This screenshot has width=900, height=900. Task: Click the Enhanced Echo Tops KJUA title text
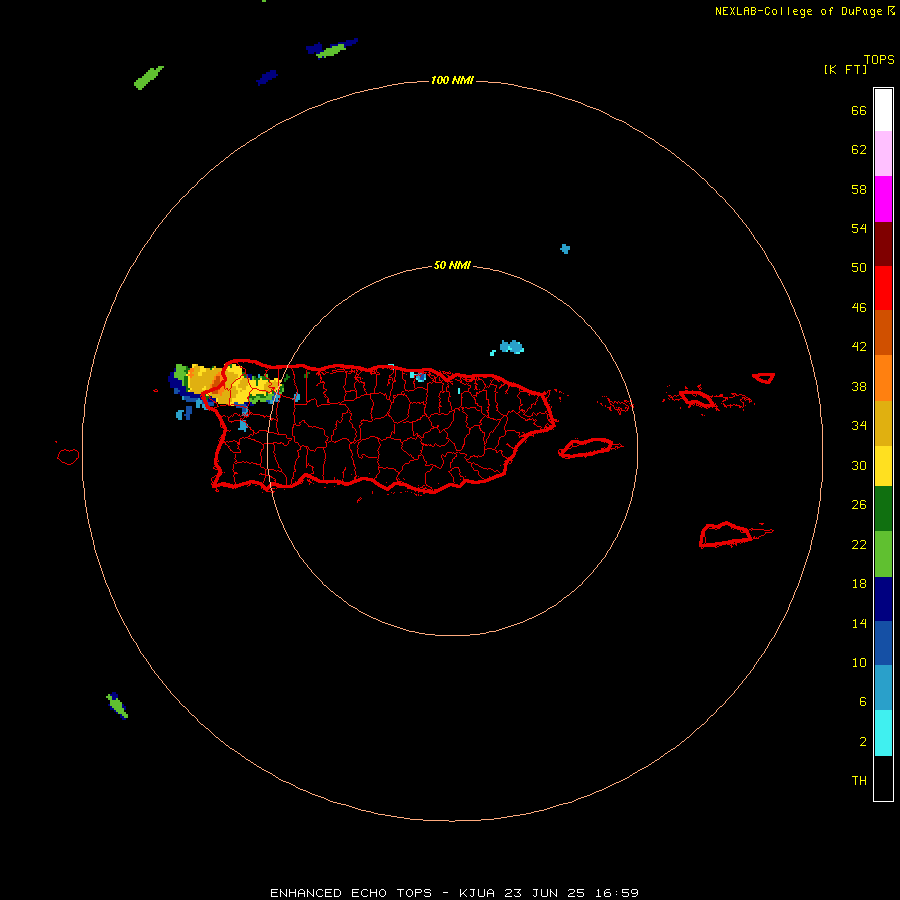point(454,893)
